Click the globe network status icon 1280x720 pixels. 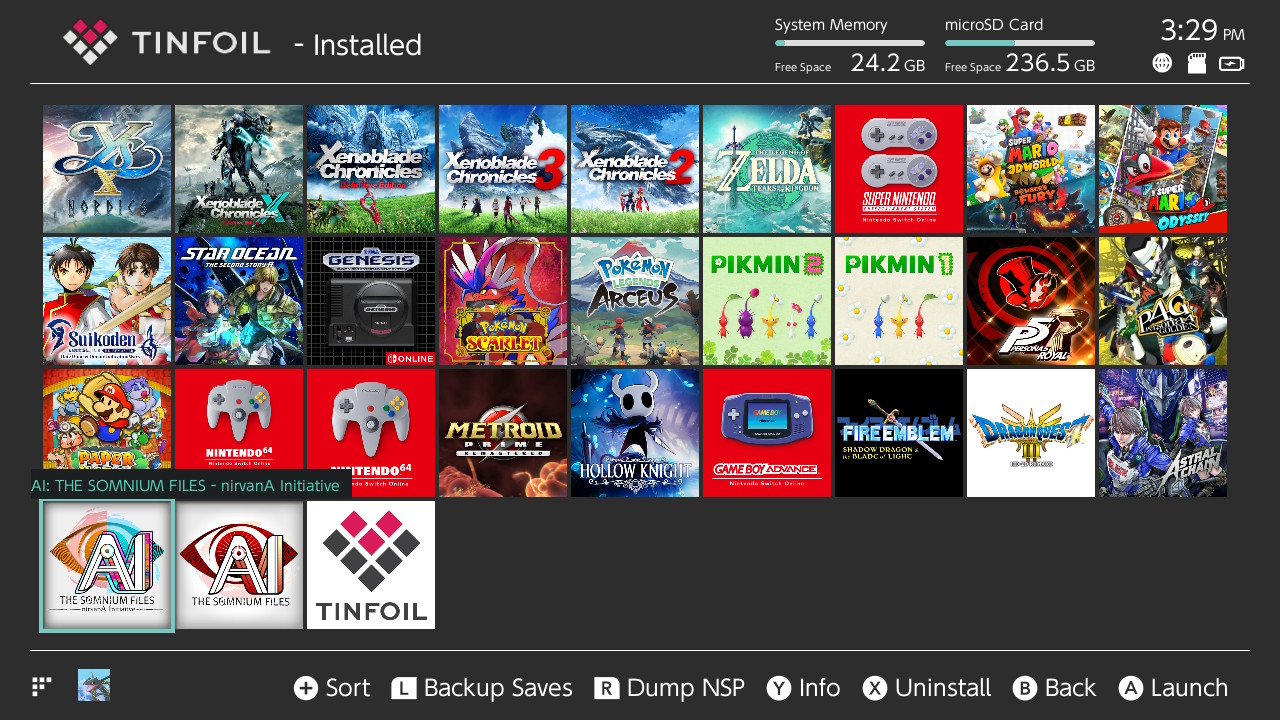pyautogui.click(x=1162, y=63)
